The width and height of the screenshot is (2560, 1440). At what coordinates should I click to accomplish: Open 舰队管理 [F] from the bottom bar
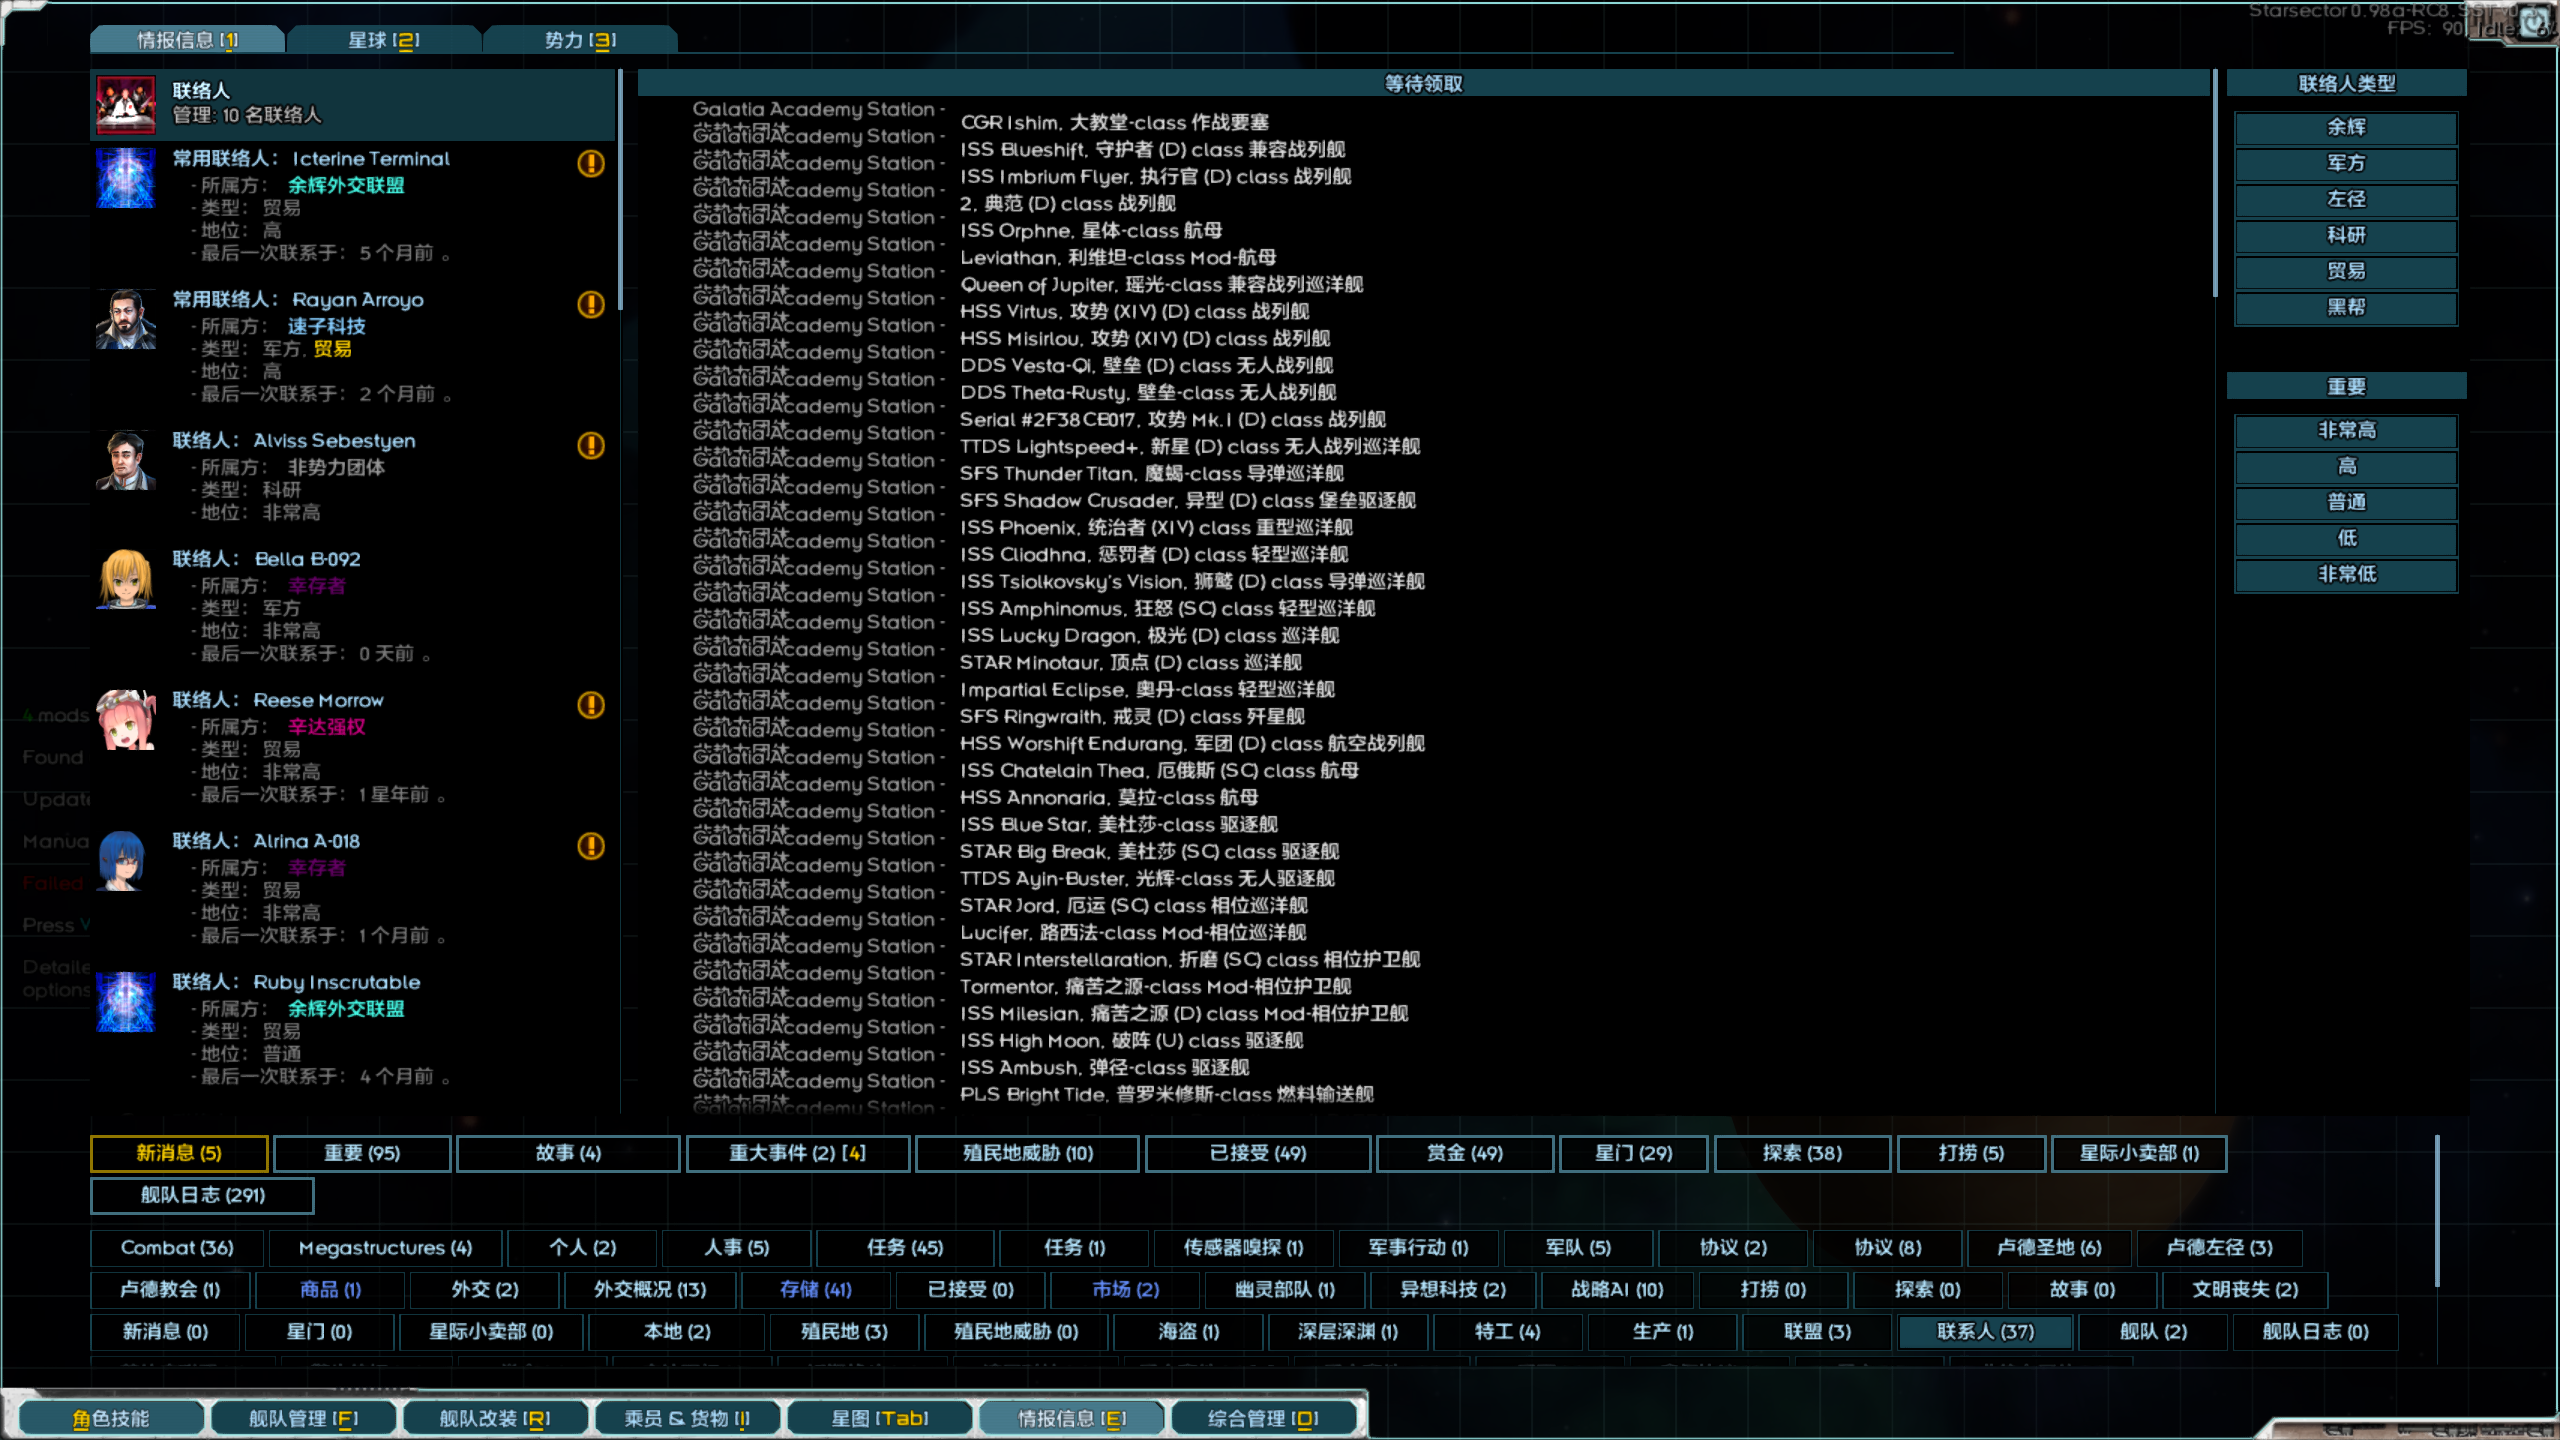(x=303, y=1418)
